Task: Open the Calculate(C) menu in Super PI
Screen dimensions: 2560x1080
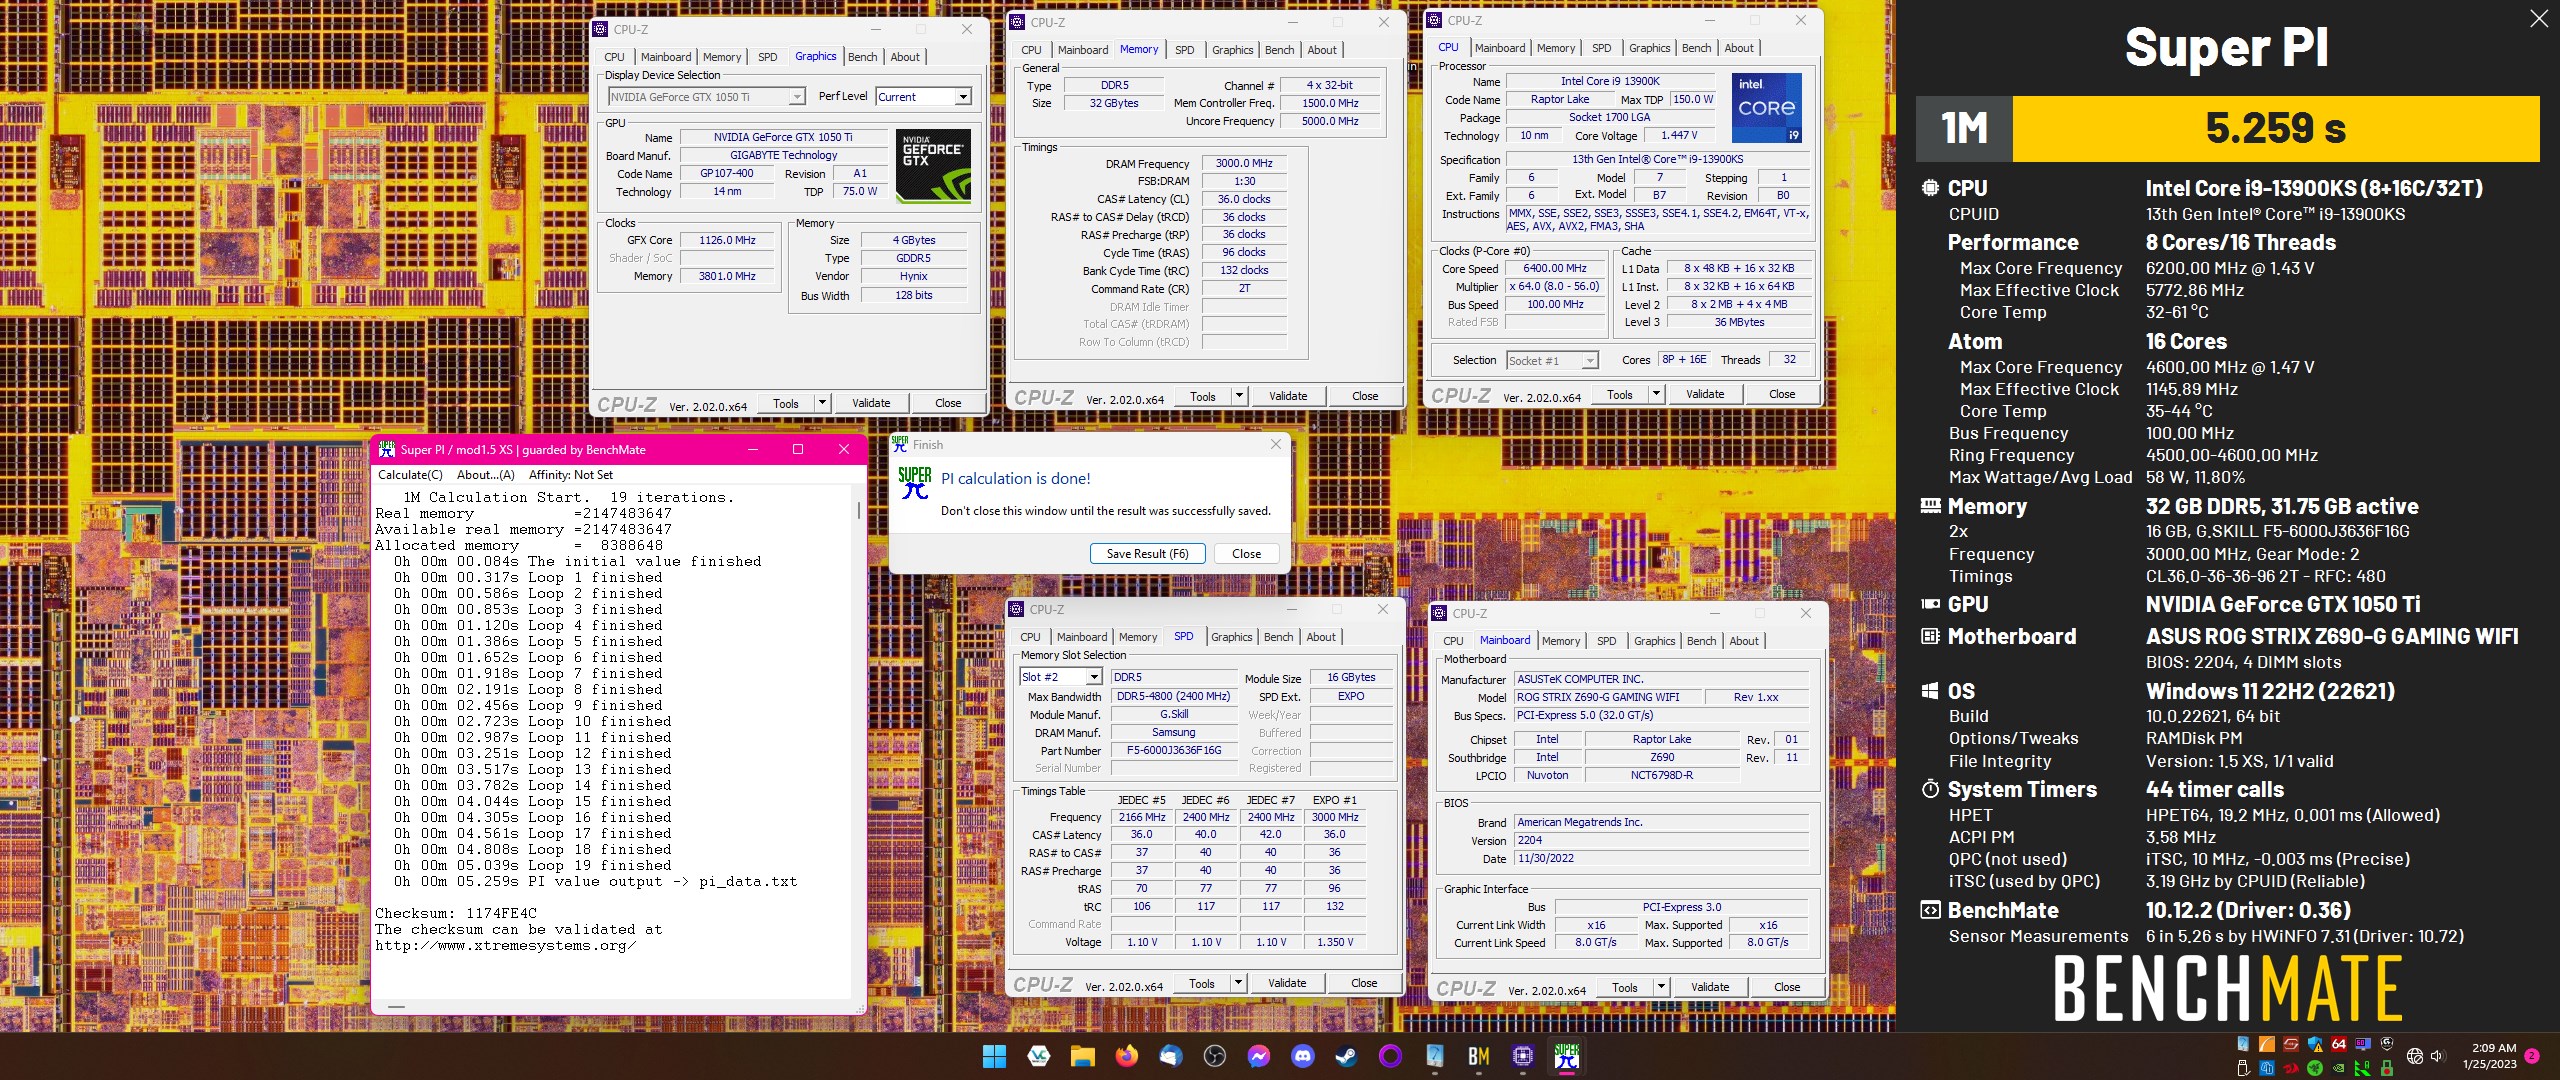Action: tap(410, 475)
